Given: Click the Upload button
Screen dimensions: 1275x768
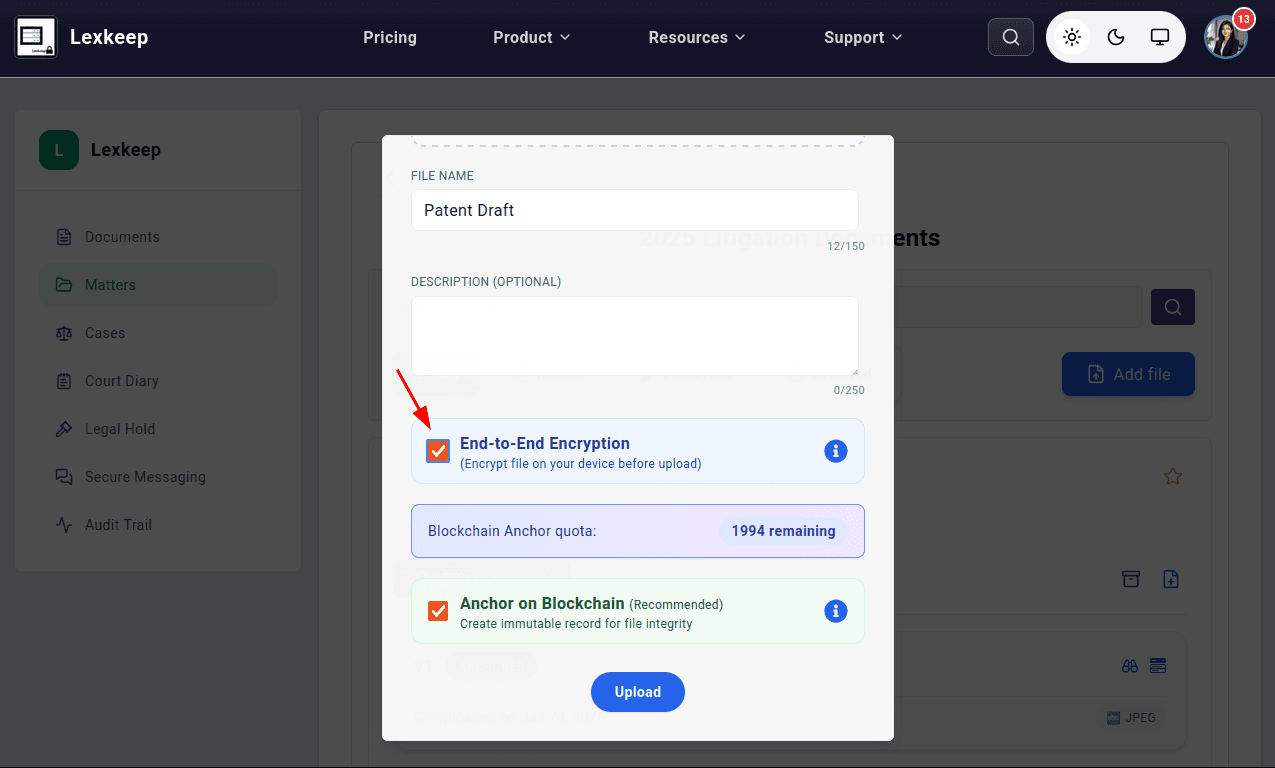Looking at the screenshot, I should [x=638, y=692].
